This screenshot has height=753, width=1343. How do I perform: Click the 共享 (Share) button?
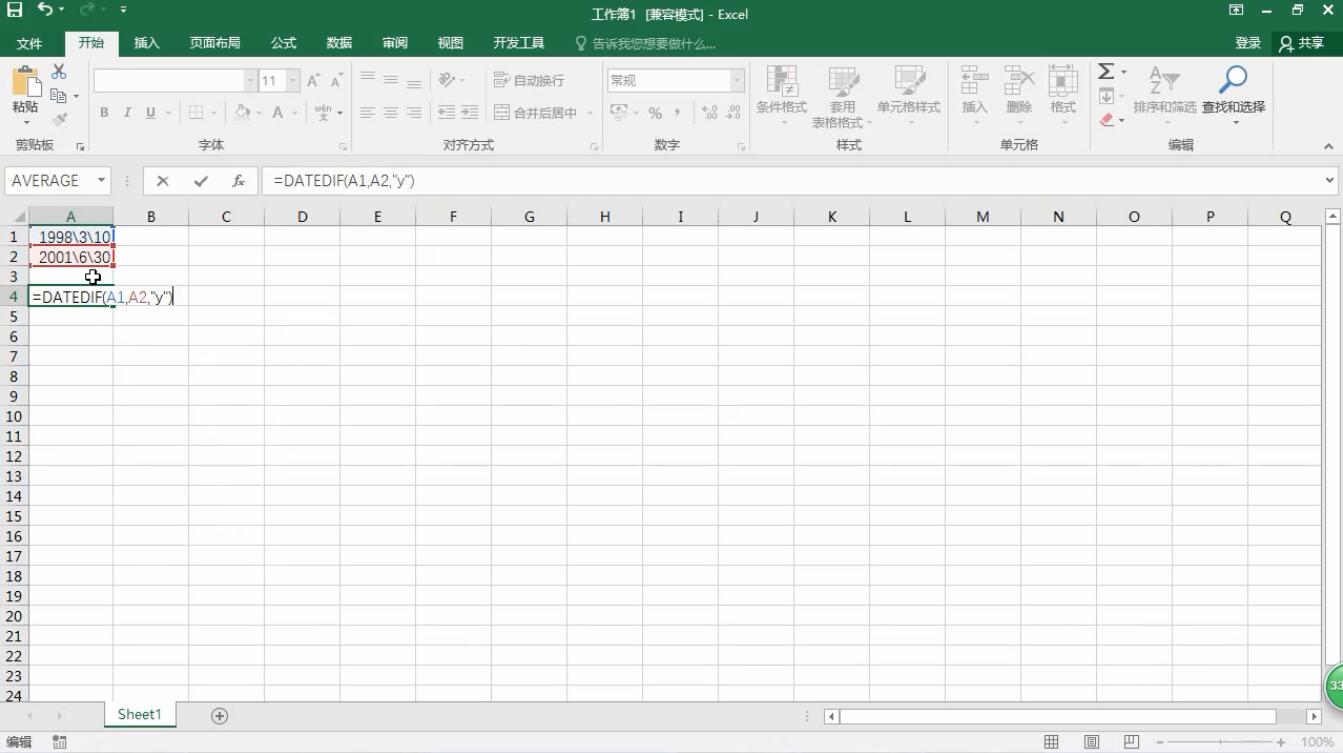click(x=1301, y=43)
